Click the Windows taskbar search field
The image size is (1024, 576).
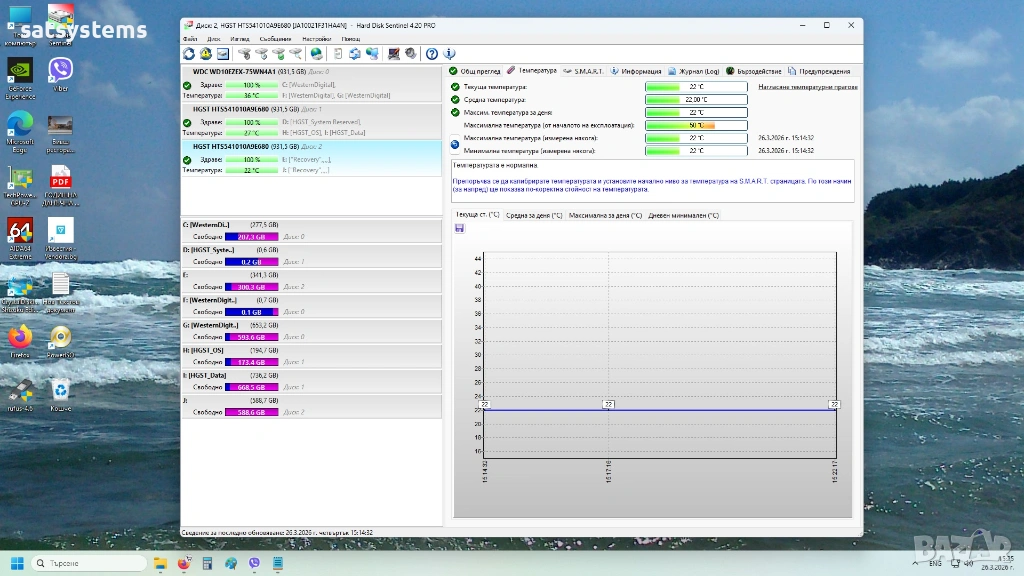click(90, 563)
